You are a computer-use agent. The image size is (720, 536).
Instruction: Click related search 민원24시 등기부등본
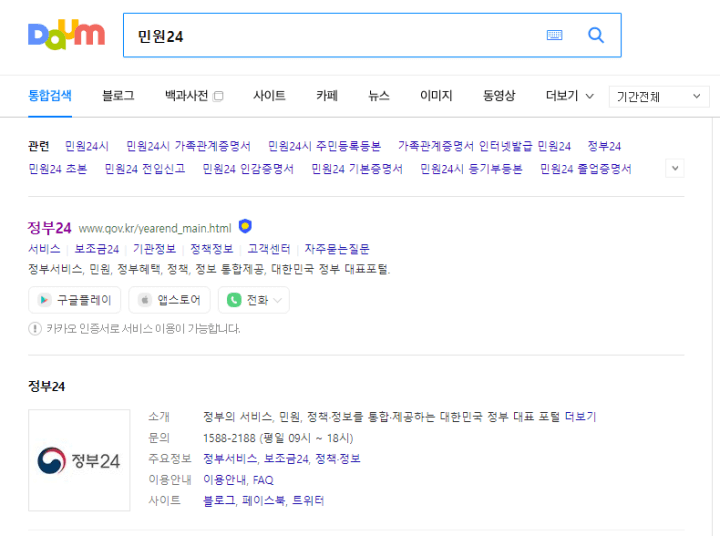pos(471,169)
